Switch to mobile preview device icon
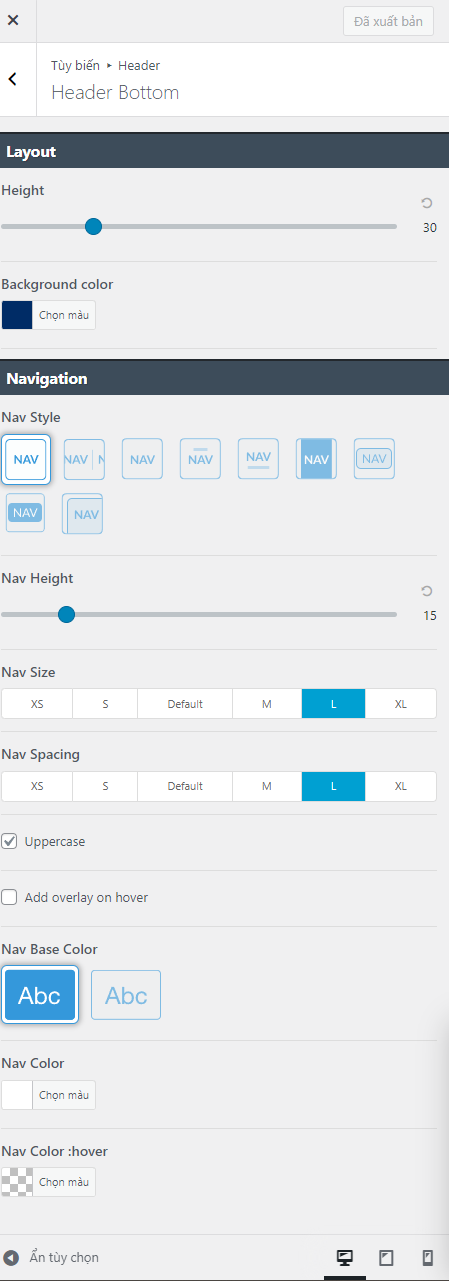 point(427,1257)
